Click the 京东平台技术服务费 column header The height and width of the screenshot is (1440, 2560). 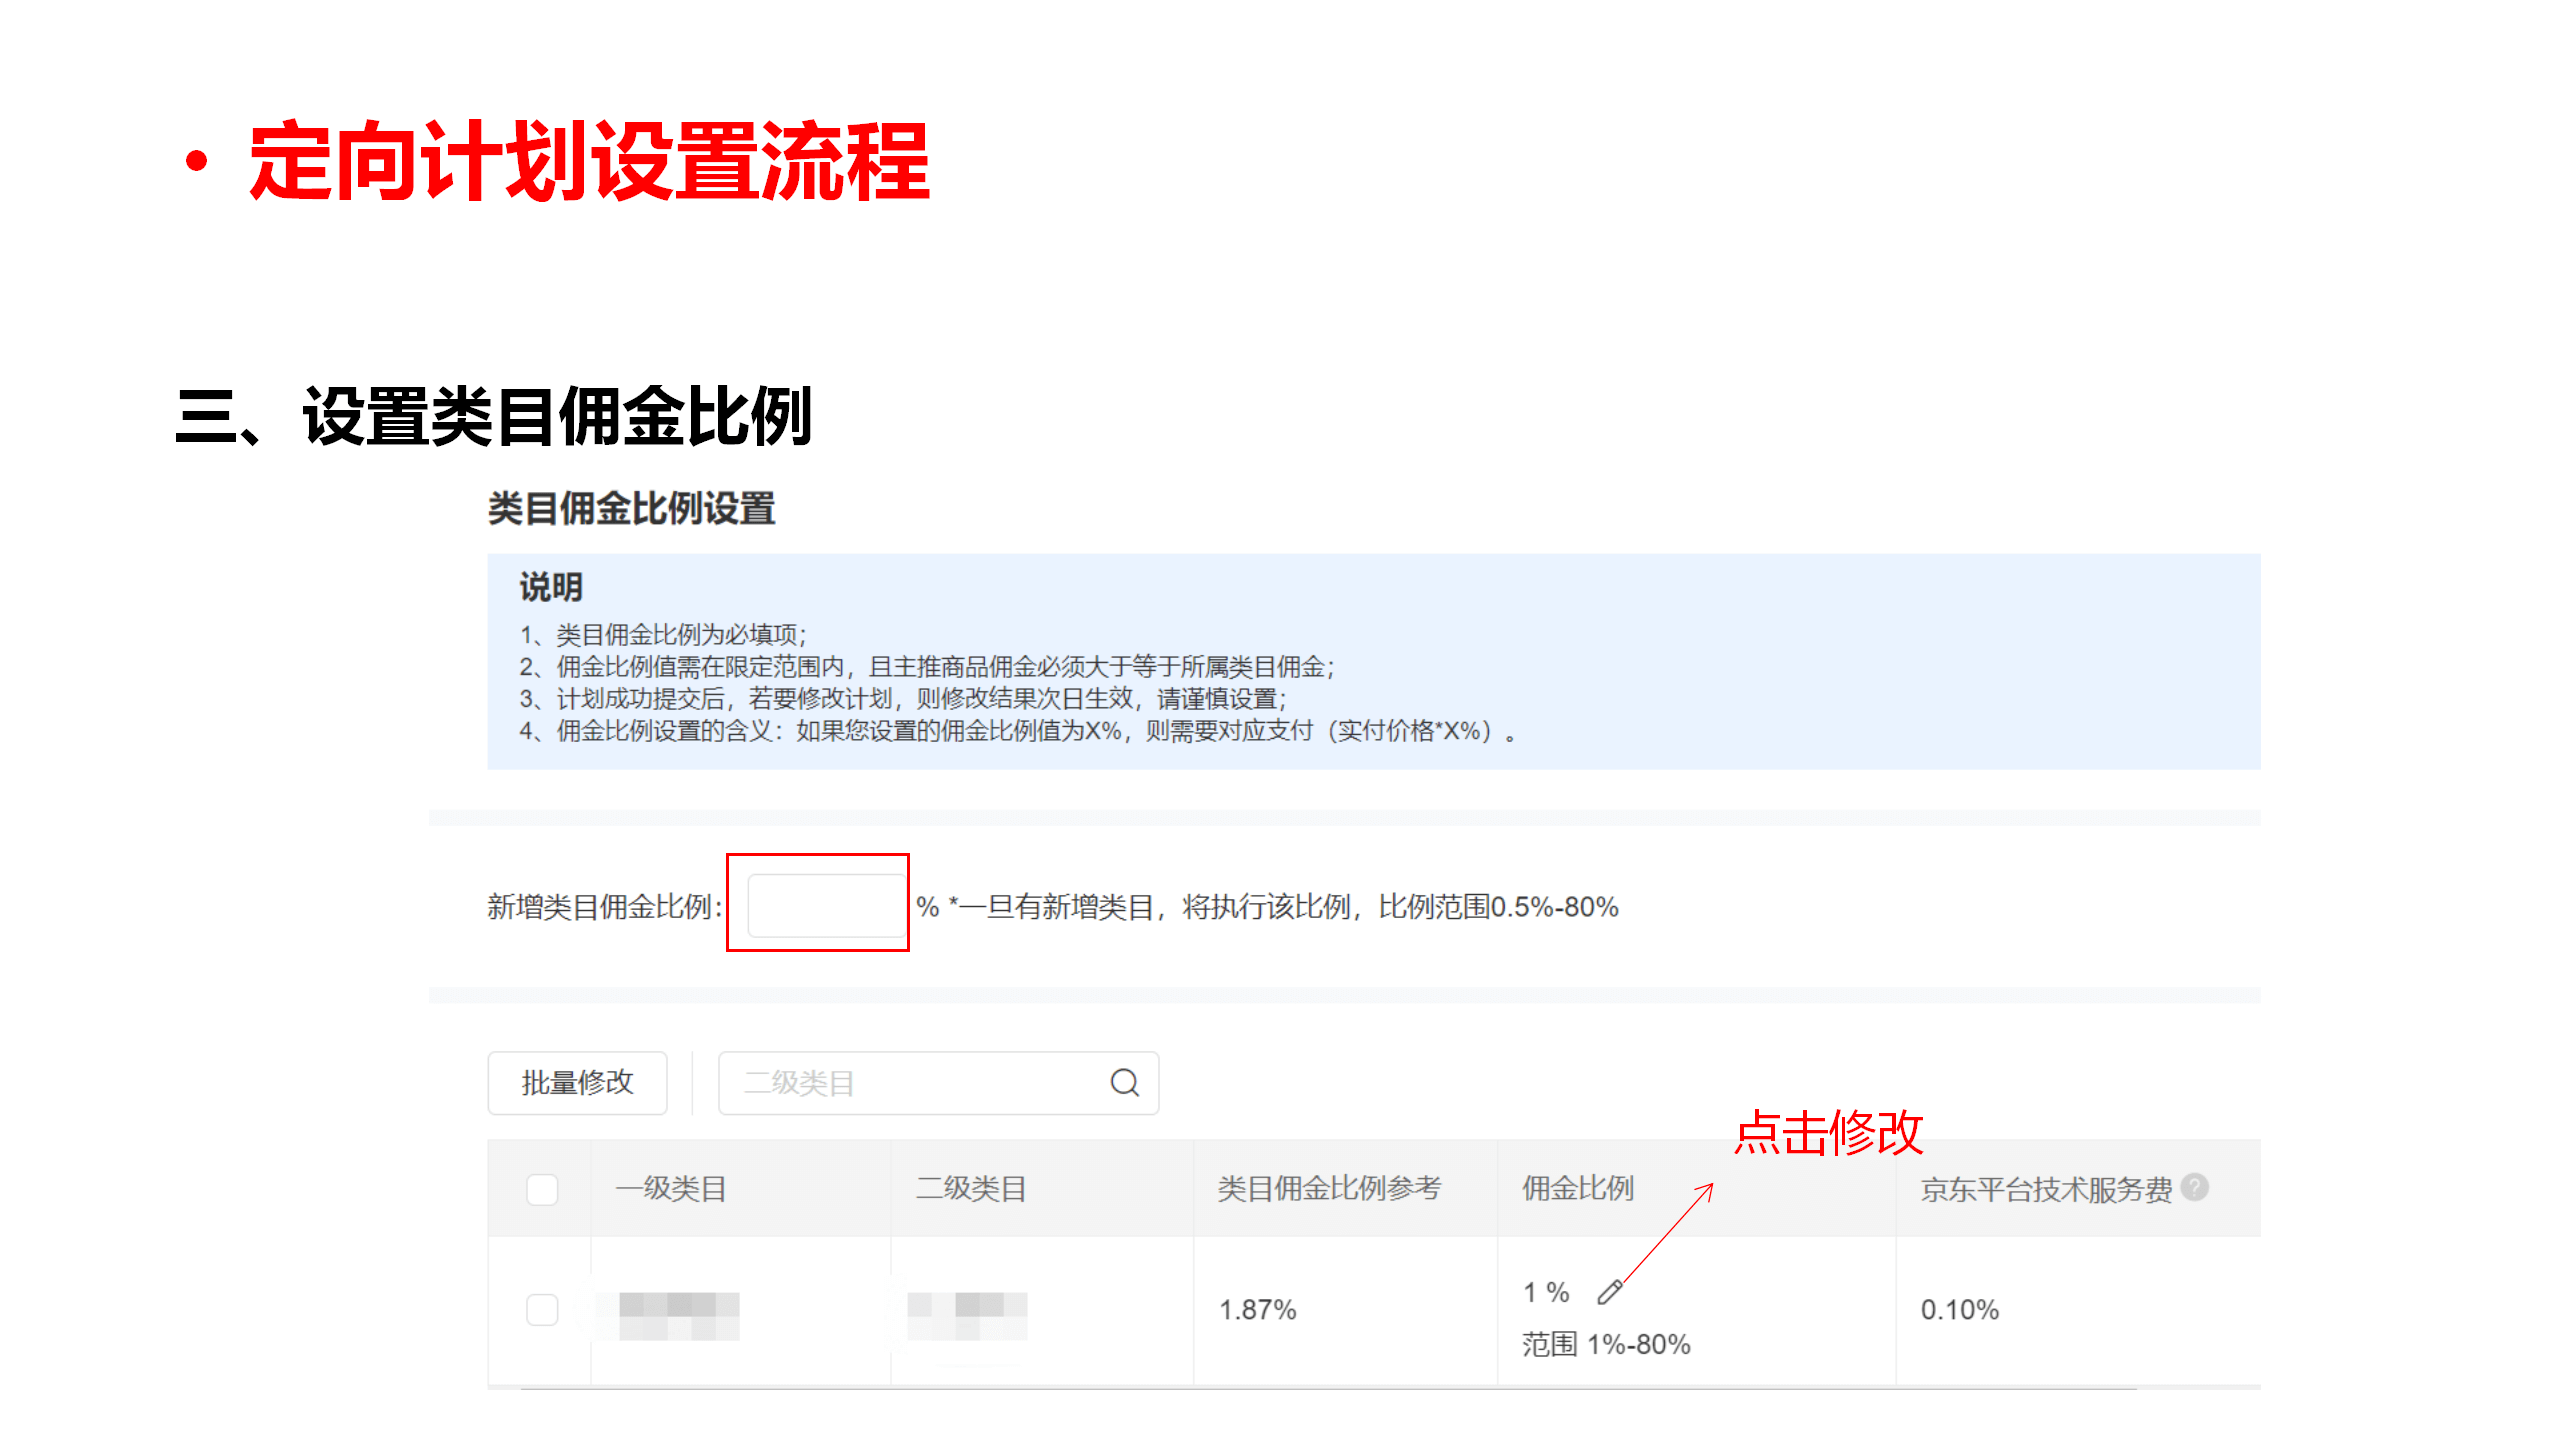(x=2046, y=1189)
